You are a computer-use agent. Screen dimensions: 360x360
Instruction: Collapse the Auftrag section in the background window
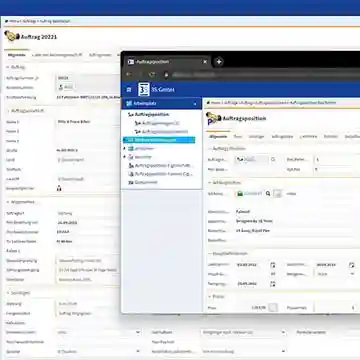pyautogui.click(x=7, y=67)
